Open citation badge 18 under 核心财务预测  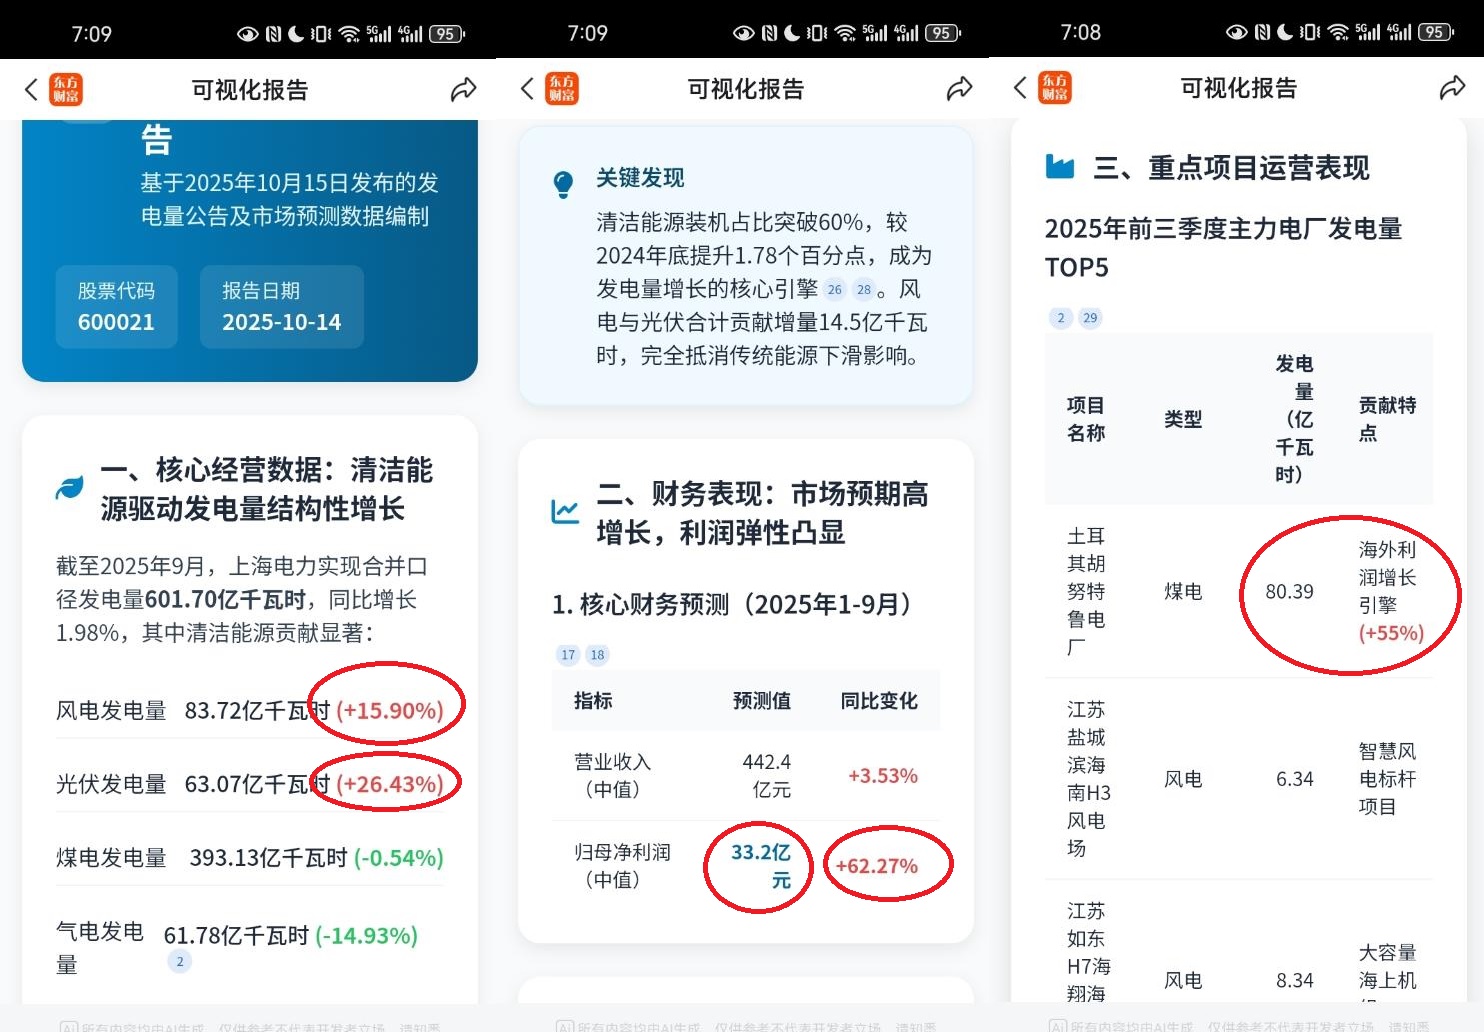(597, 655)
